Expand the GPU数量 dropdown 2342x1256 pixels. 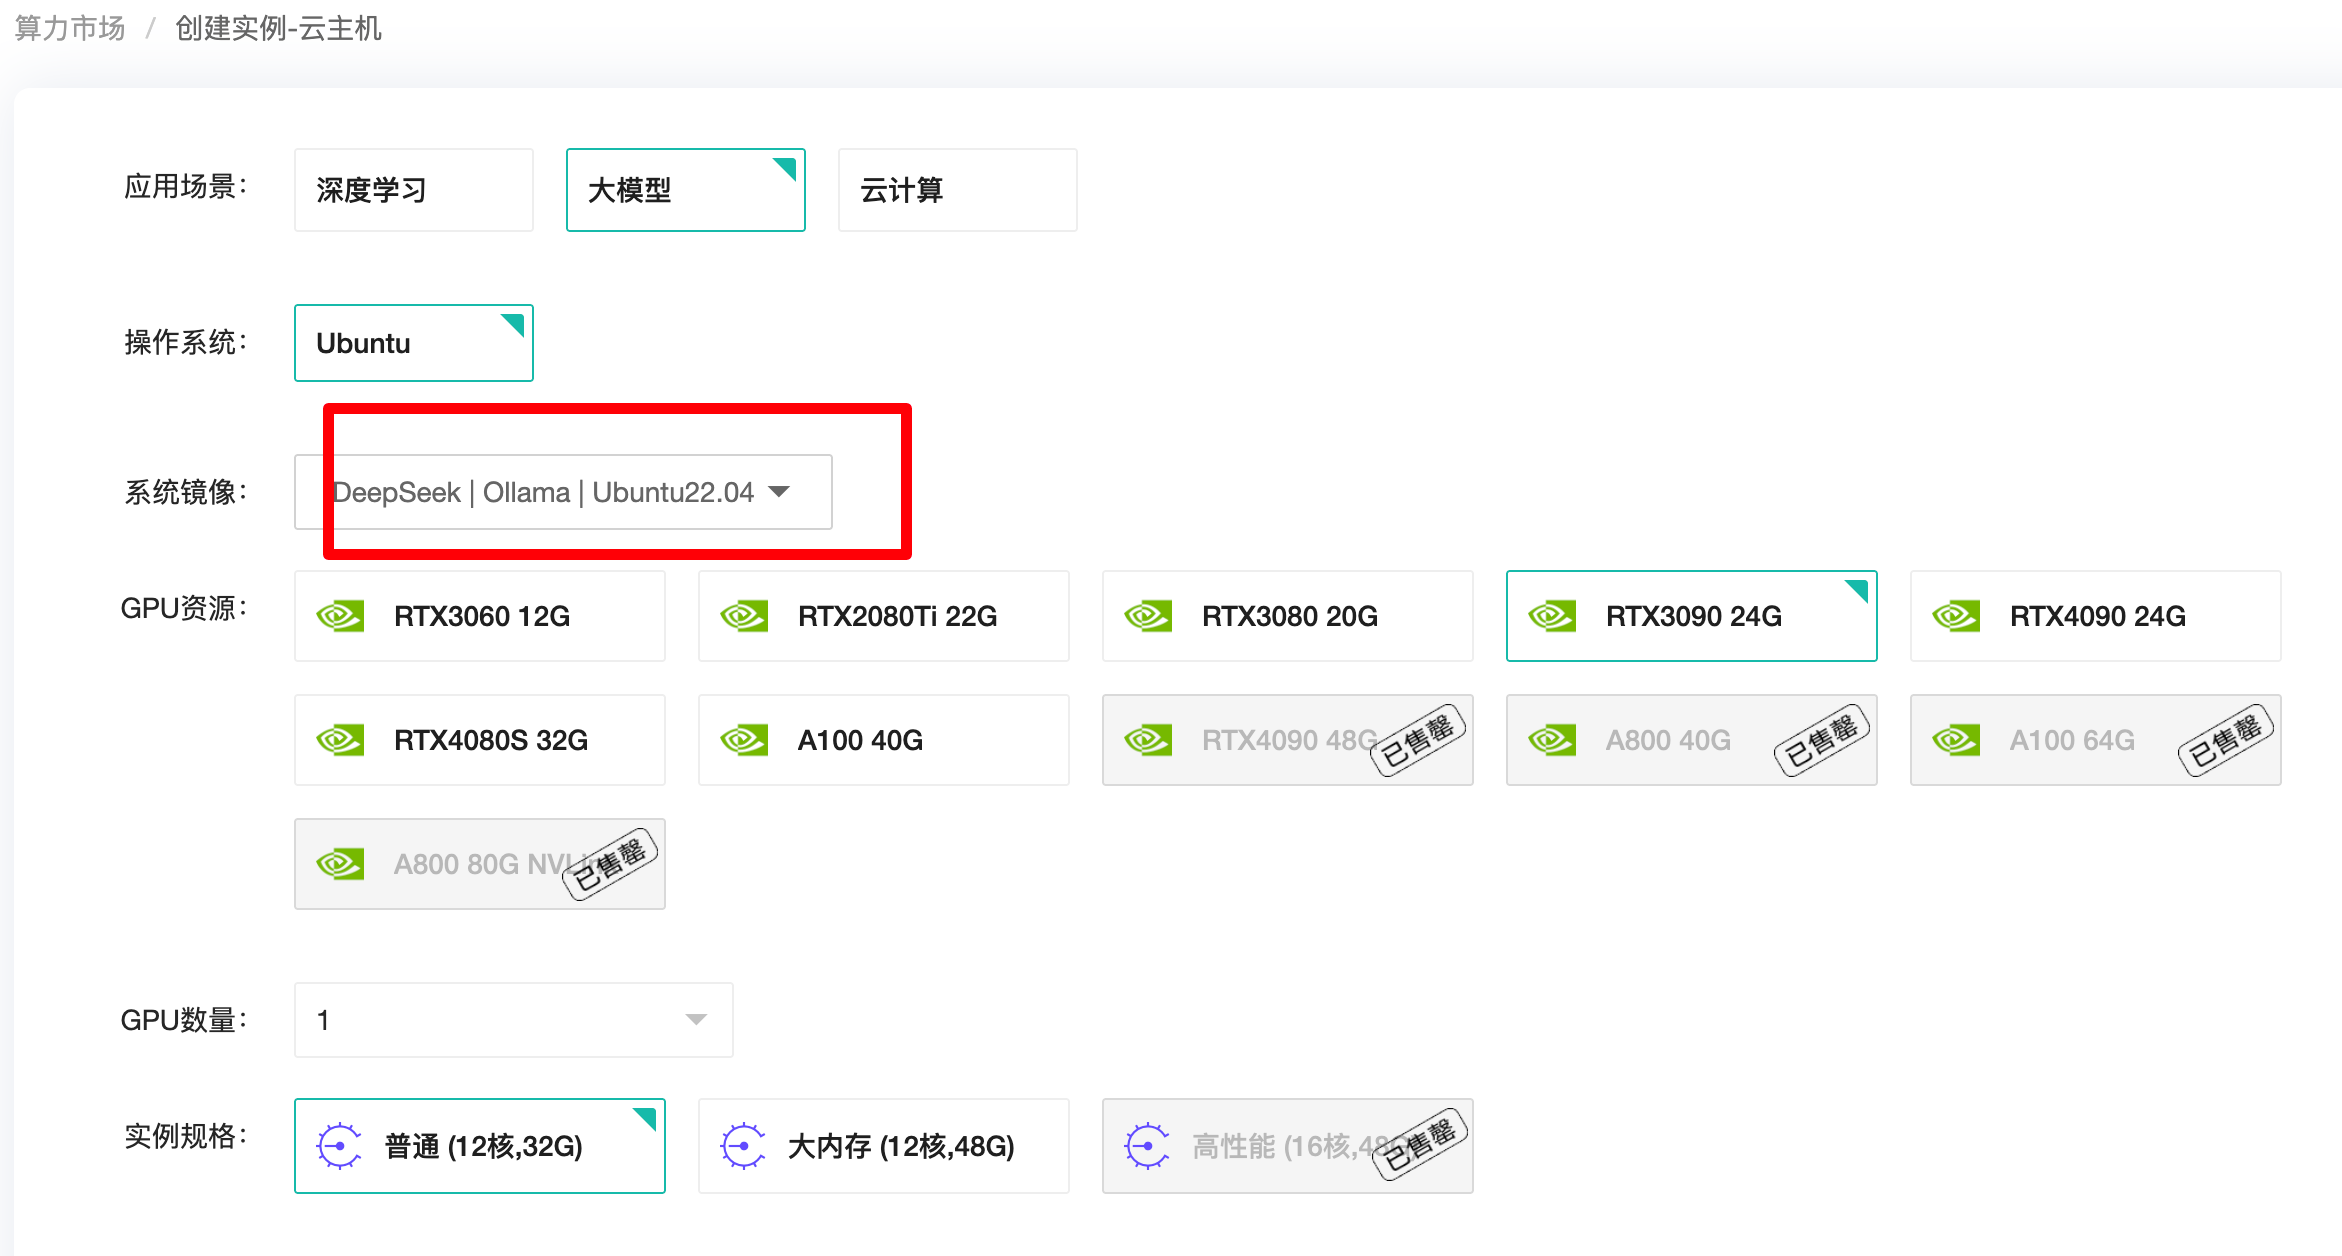point(513,1020)
